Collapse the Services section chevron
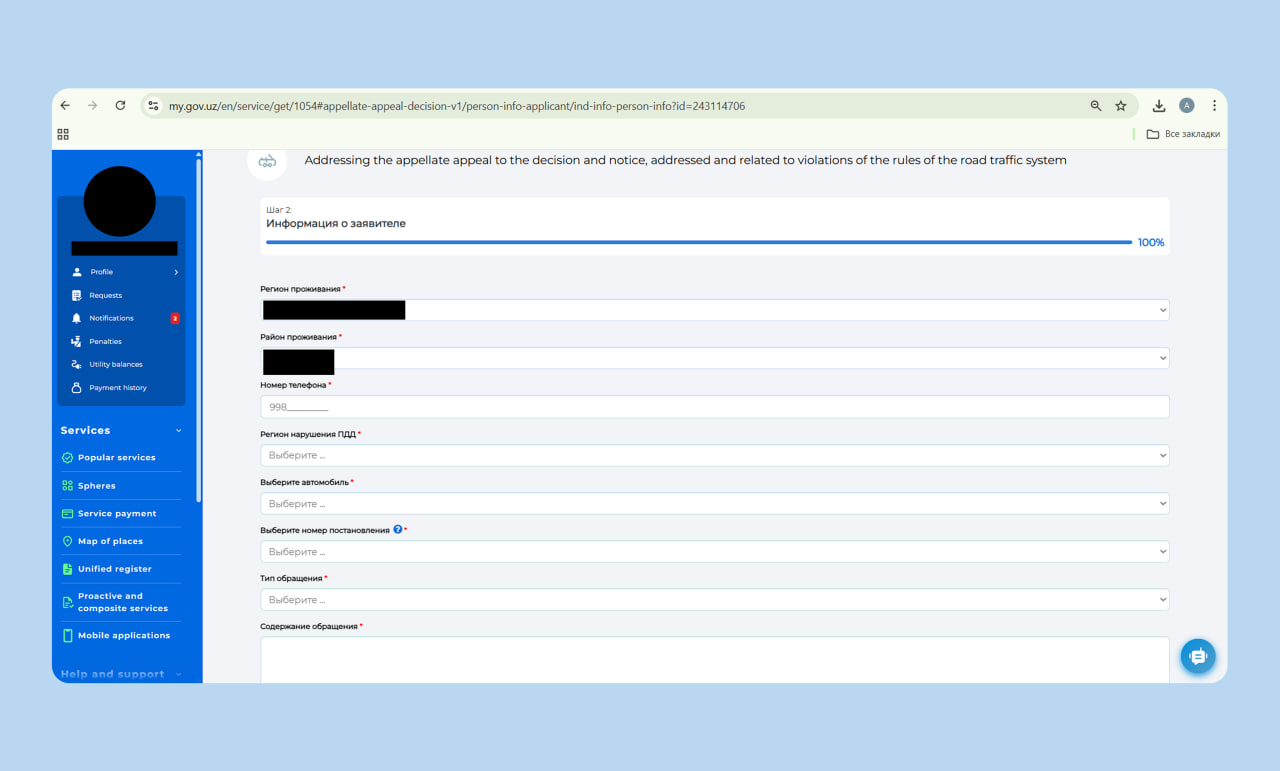The image size is (1280, 771). [179, 431]
